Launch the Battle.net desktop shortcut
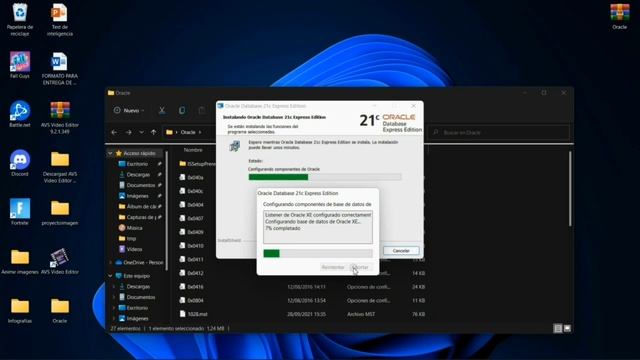Viewport: 640px width, 360px height. [x=20, y=114]
